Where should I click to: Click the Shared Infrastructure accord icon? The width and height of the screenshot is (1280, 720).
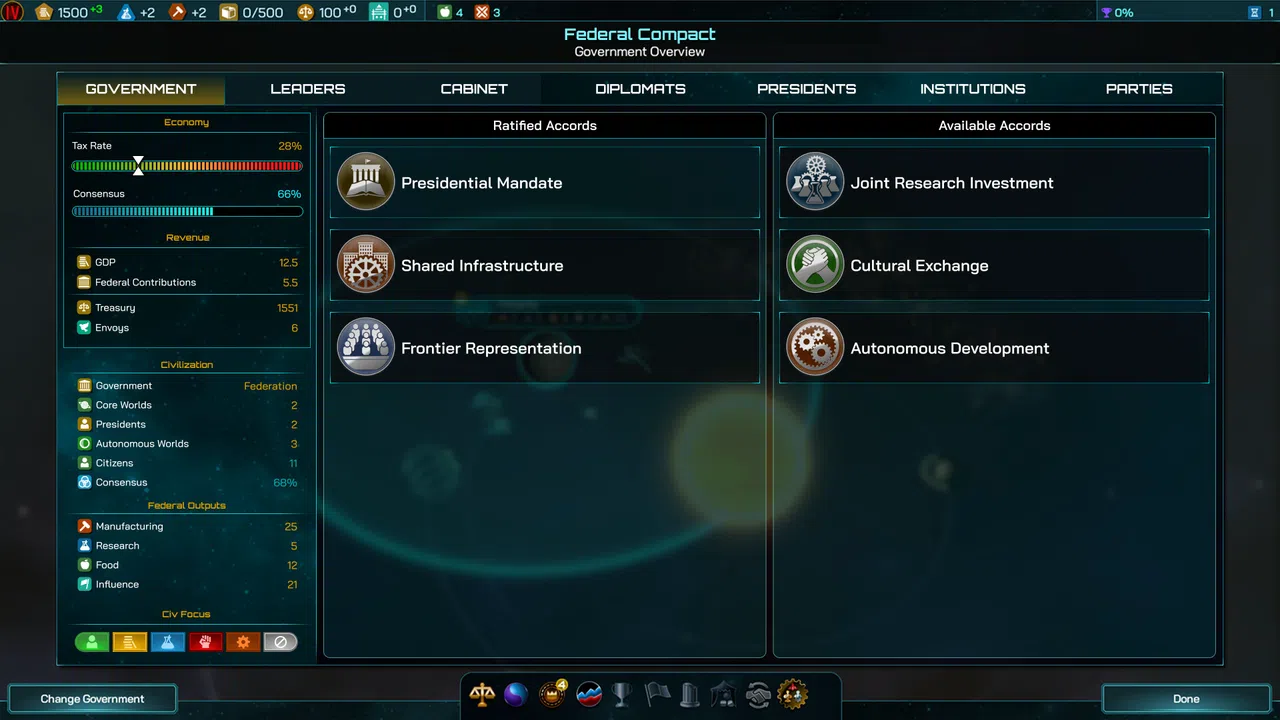(366, 265)
